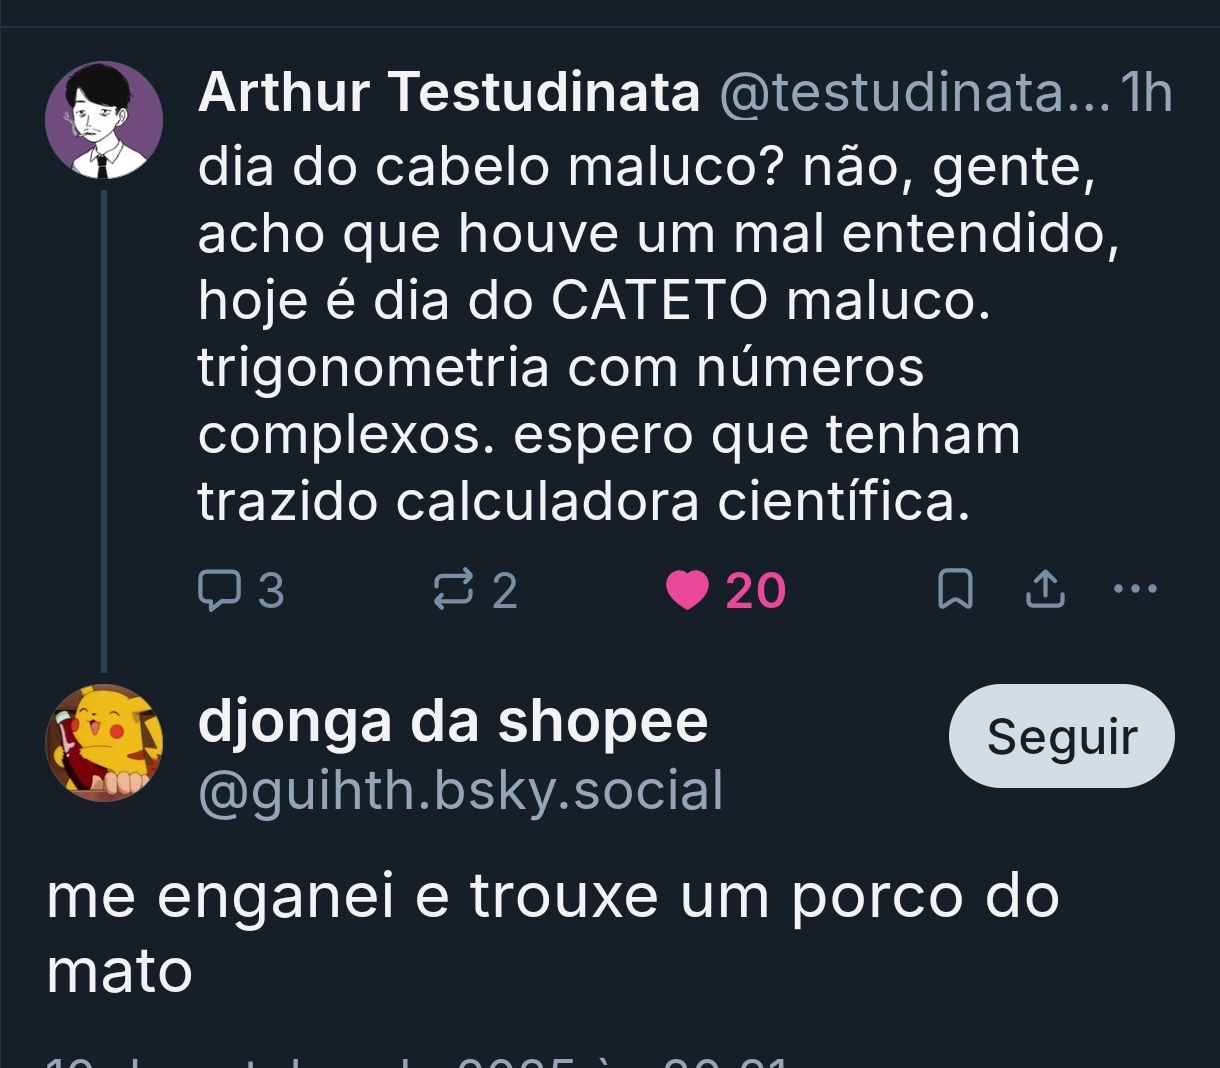Click the Pikachu avatar of djonga da shopee

click(104, 742)
